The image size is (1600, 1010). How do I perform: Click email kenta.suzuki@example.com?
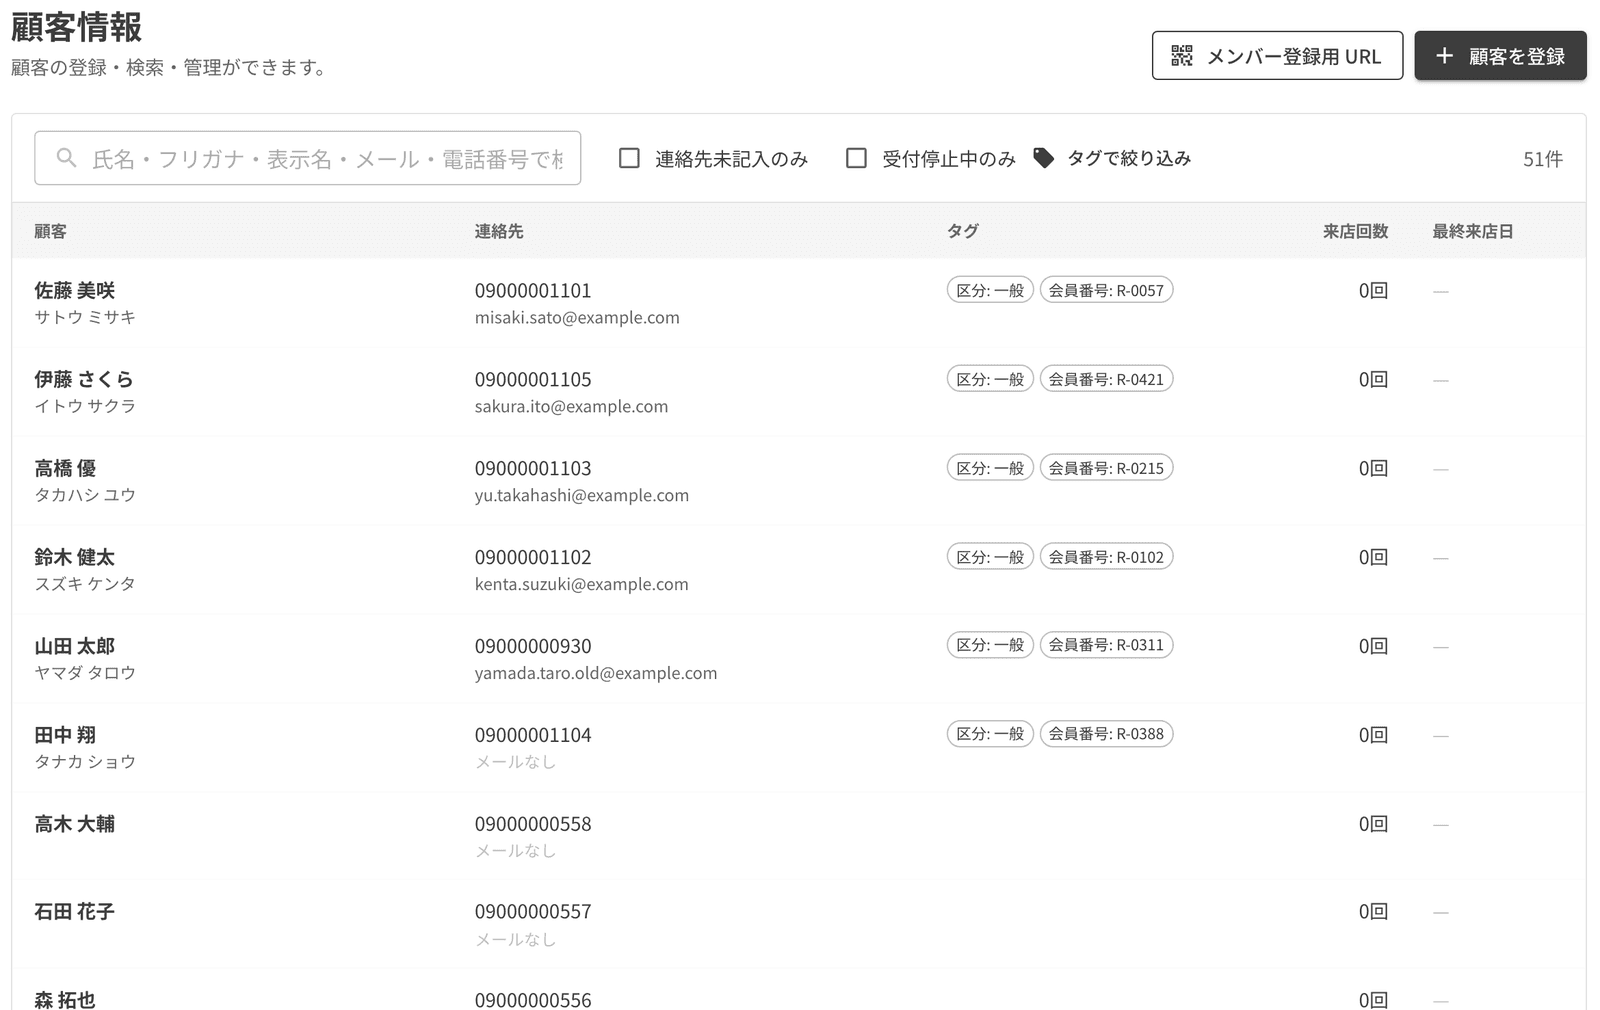coord(582,584)
